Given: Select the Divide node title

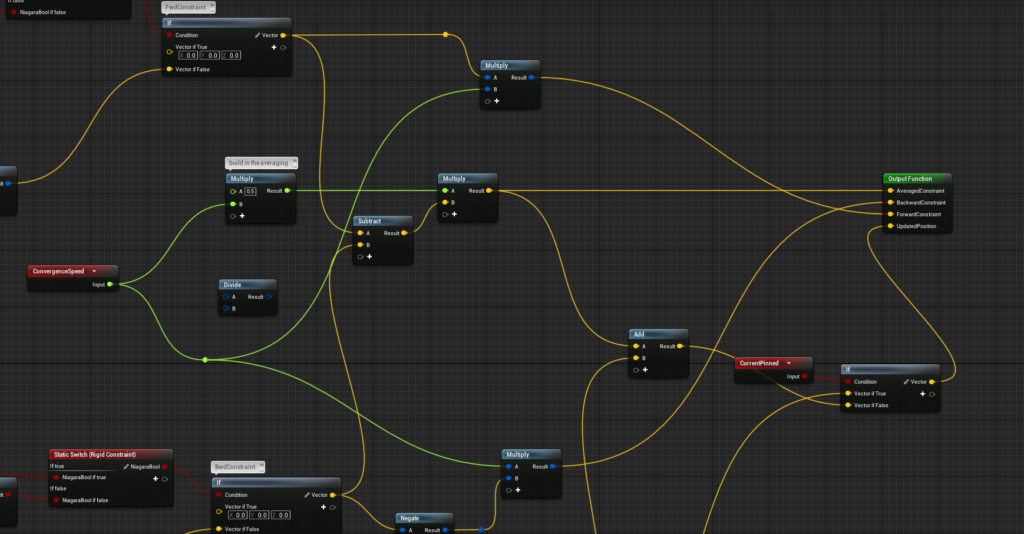Looking at the screenshot, I should pyautogui.click(x=232, y=285).
